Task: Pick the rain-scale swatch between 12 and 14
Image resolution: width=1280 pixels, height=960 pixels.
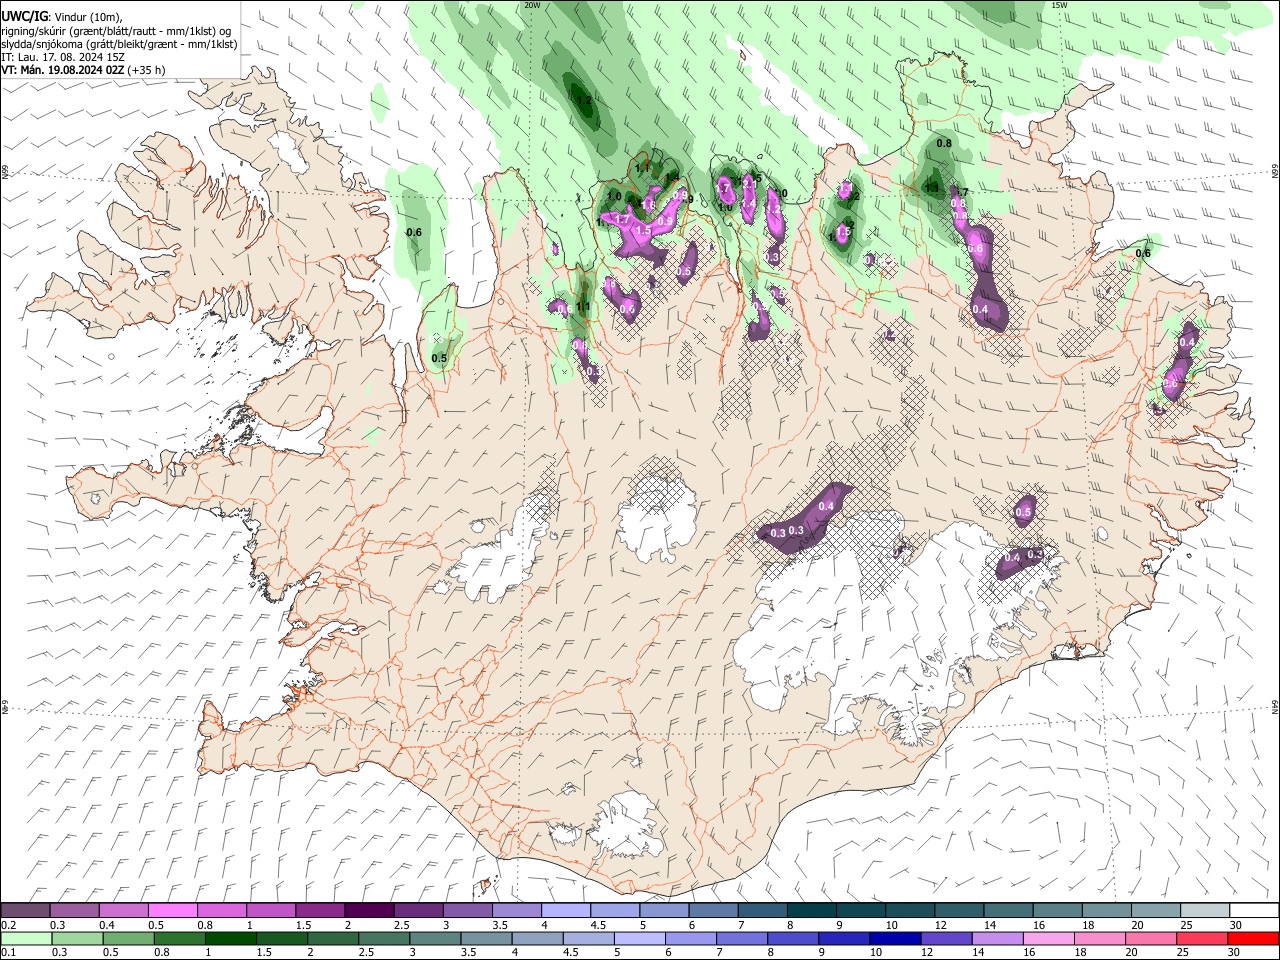Action: click(x=946, y=938)
